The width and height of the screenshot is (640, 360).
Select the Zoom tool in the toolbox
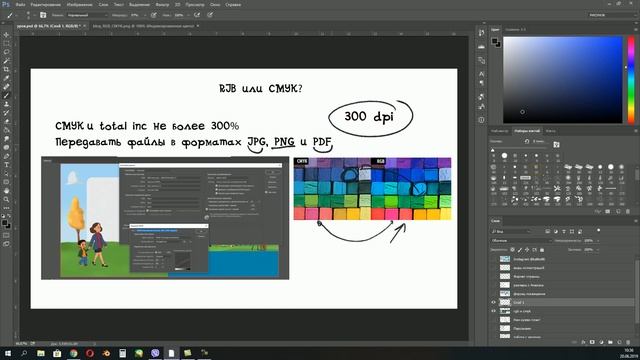click(6, 199)
